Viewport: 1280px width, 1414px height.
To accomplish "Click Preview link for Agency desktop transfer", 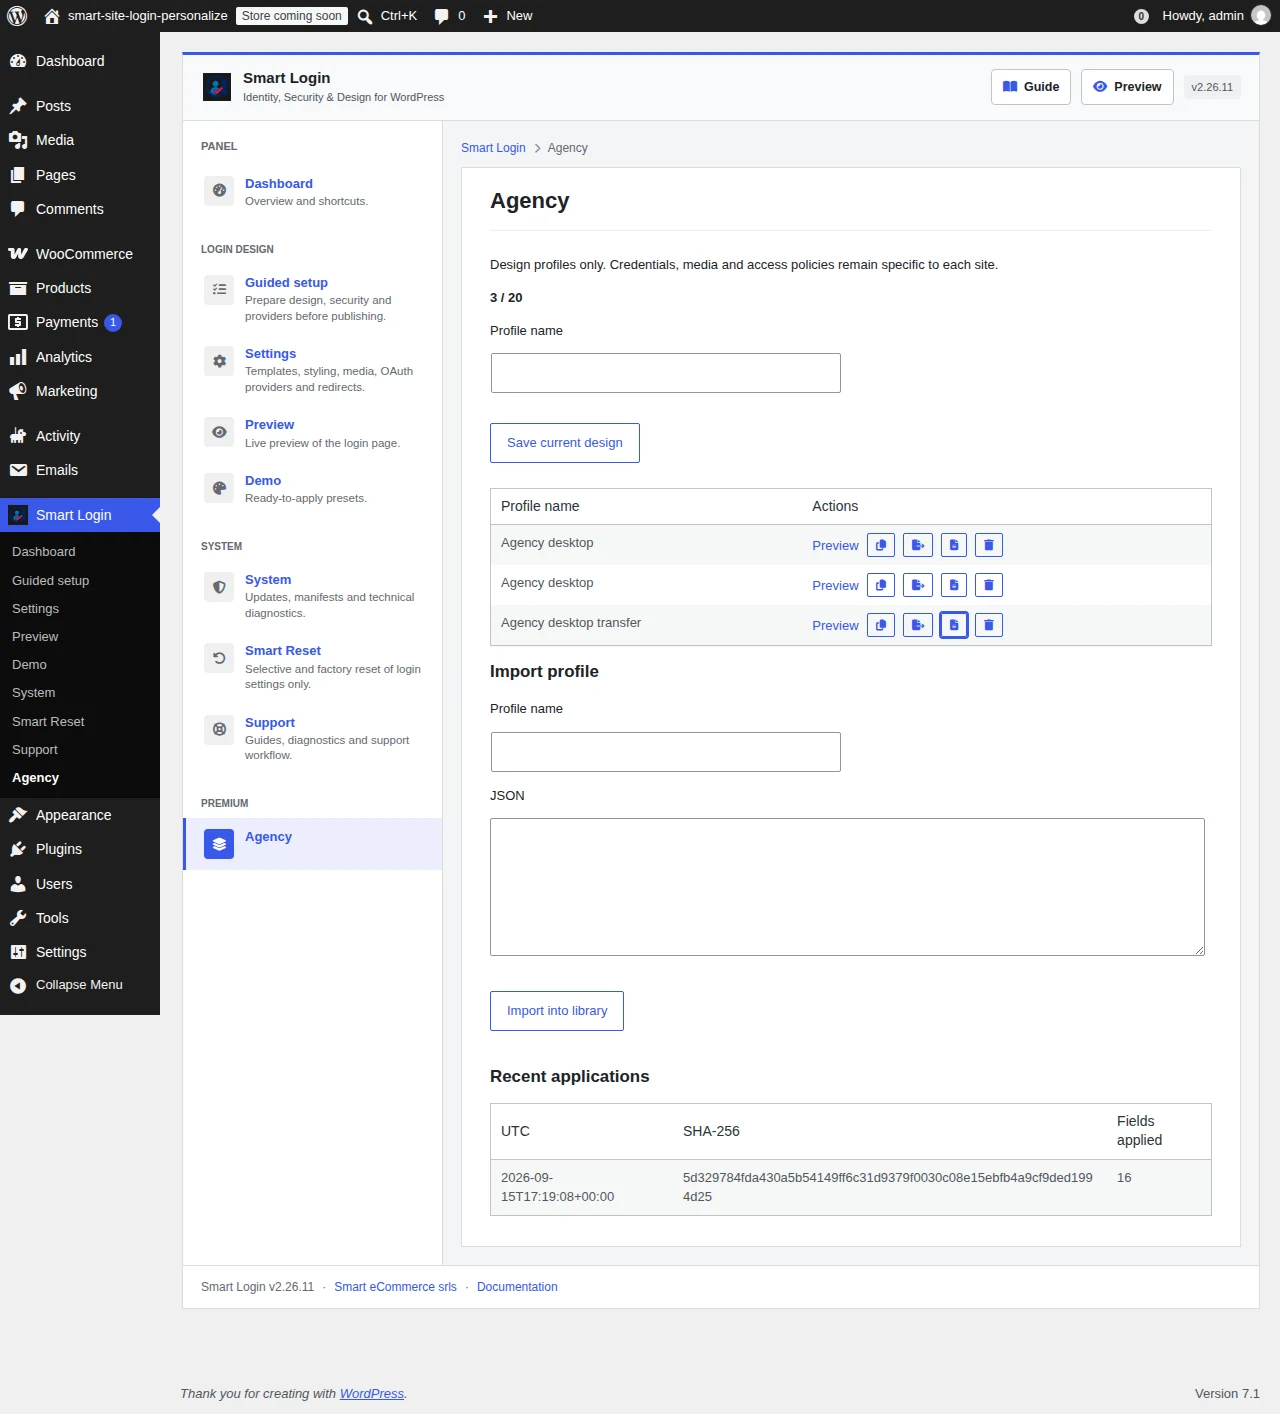I will point(835,626).
